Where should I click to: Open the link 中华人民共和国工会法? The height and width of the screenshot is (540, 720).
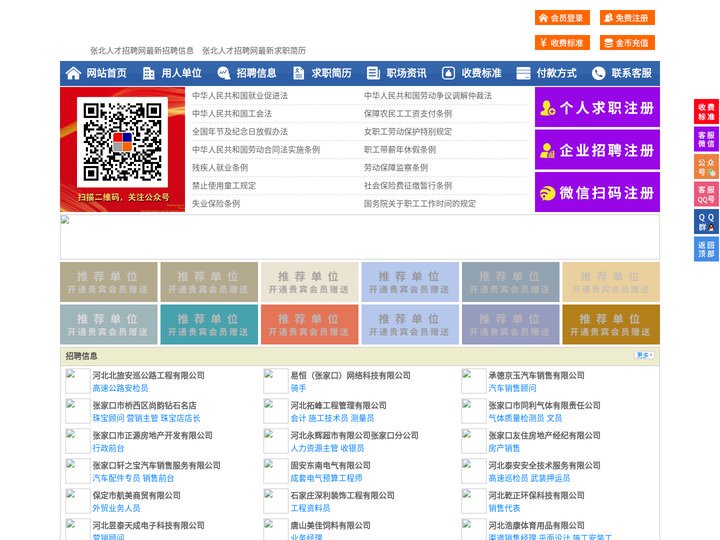[232, 113]
